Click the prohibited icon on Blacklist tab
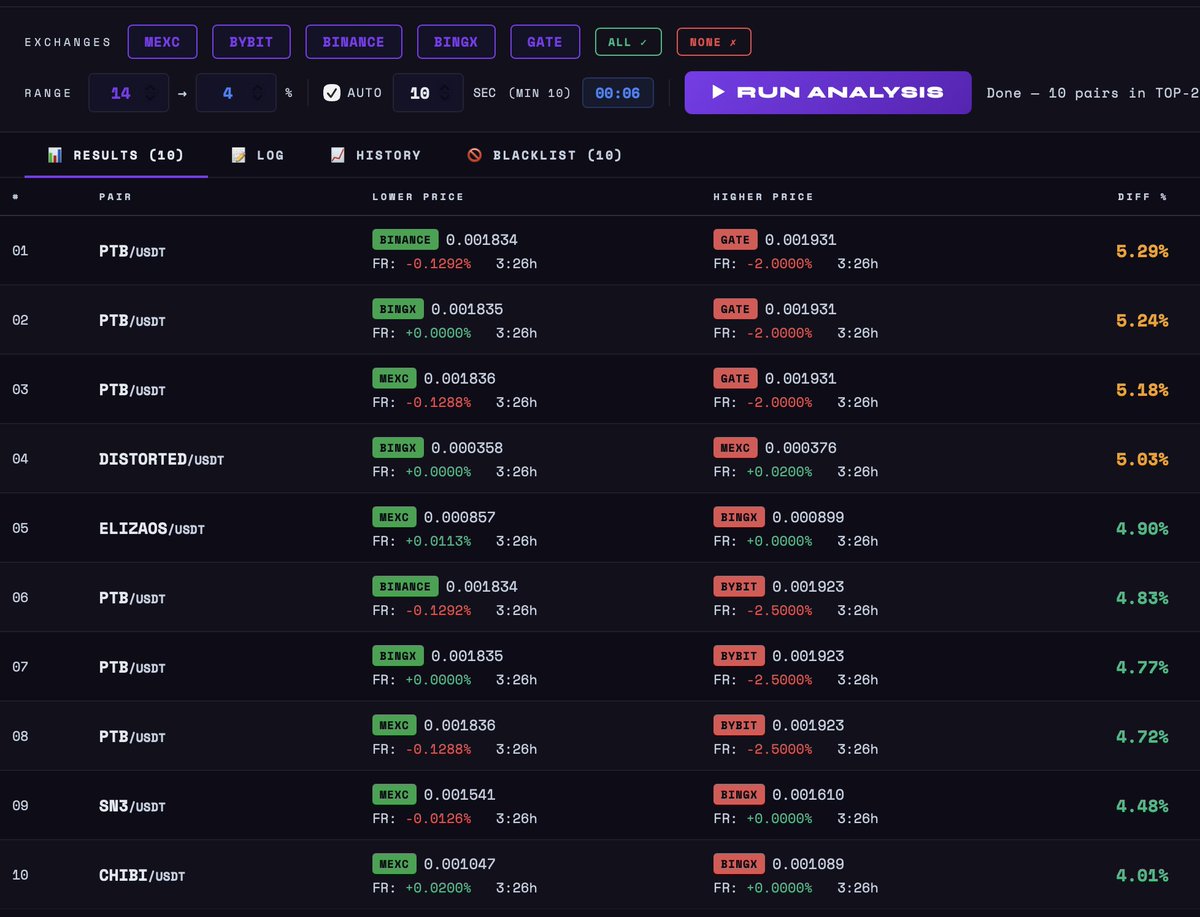 (x=474, y=155)
